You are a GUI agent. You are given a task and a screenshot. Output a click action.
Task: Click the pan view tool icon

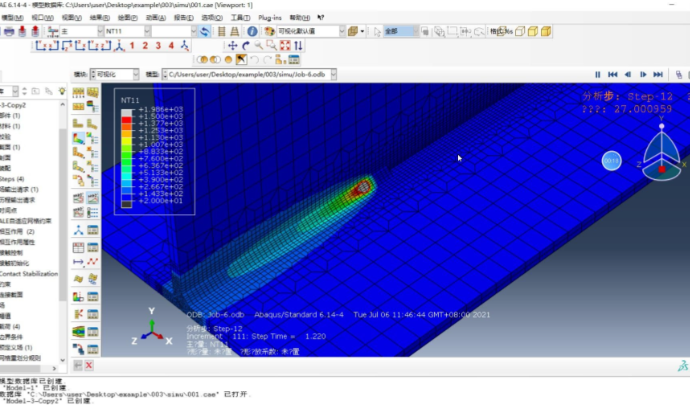click(232, 46)
